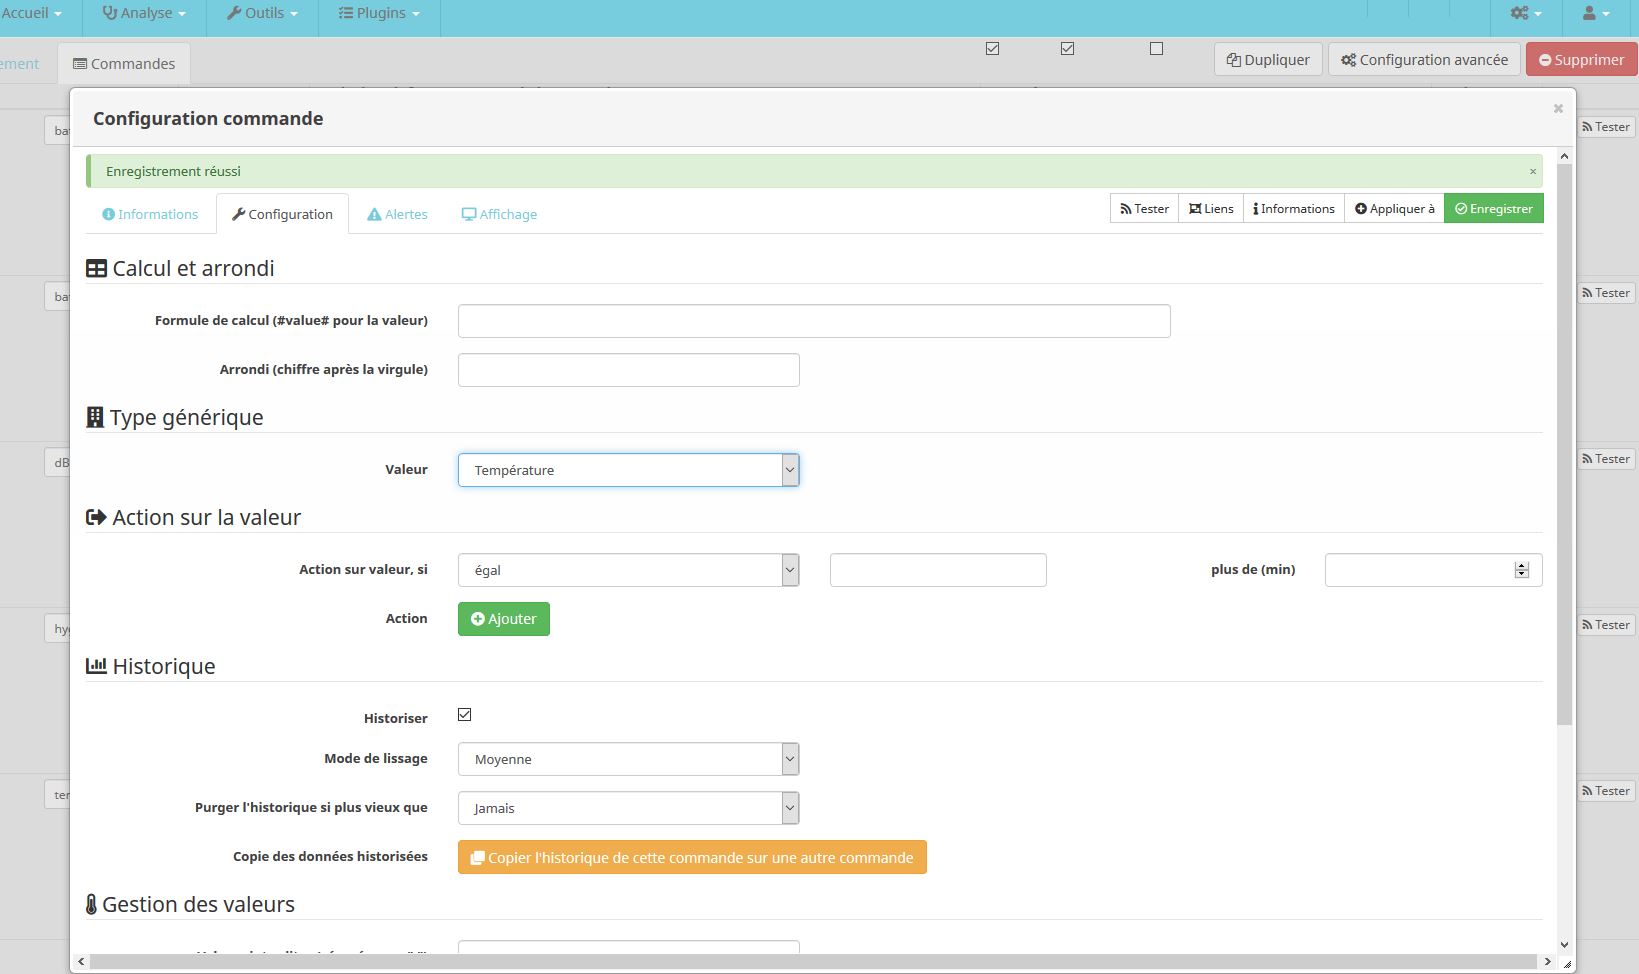Switch to the Alertes tab
Screen dimensions: 1639x974
pyautogui.click(x=397, y=214)
